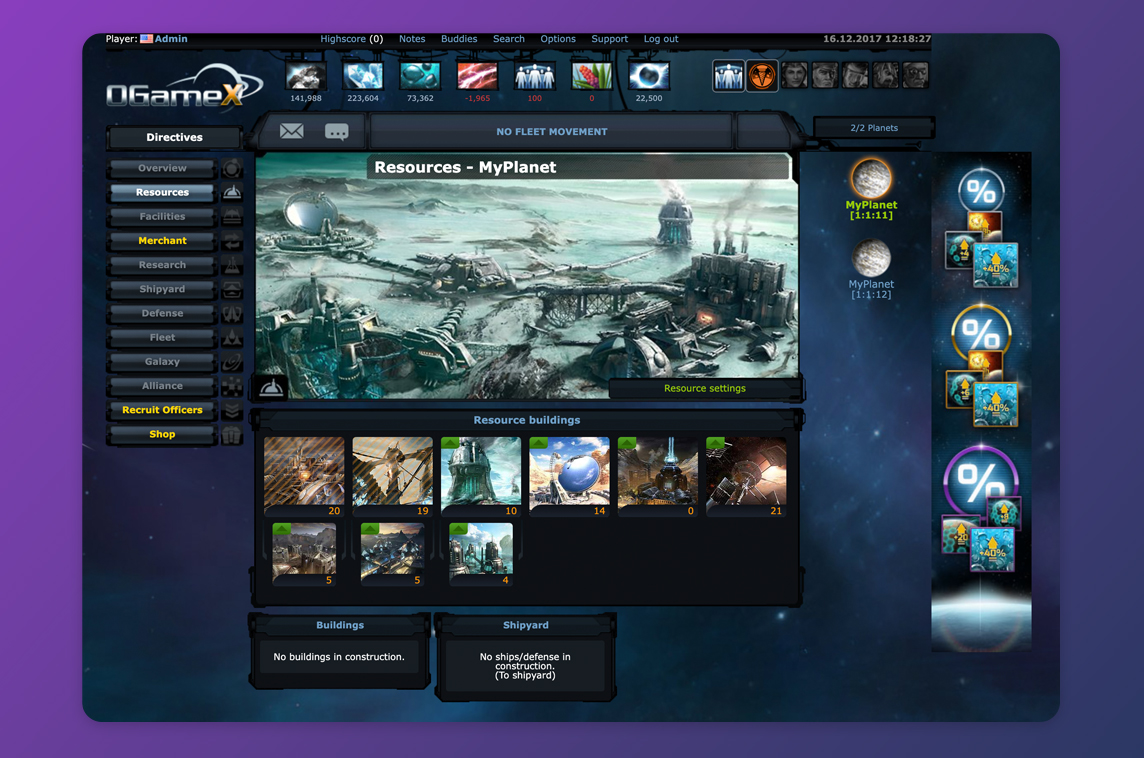
Task: Click "(To shipyard)" in Shipyard box
Action: click(525, 676)
